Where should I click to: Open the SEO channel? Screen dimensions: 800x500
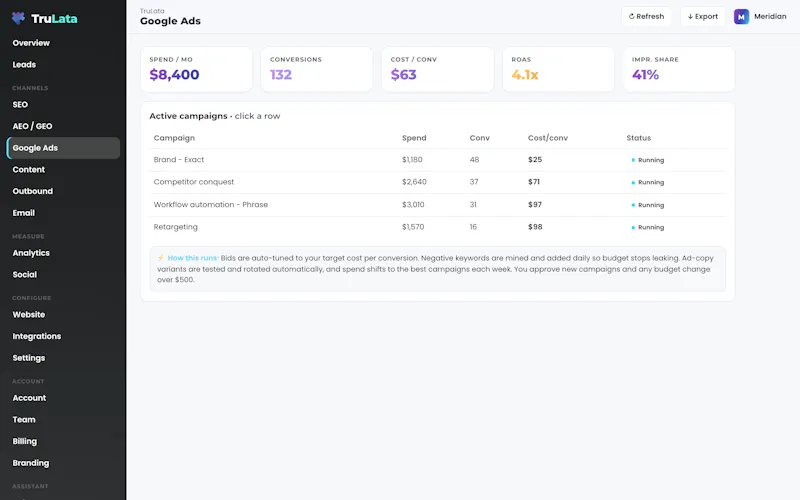(20, 105)
